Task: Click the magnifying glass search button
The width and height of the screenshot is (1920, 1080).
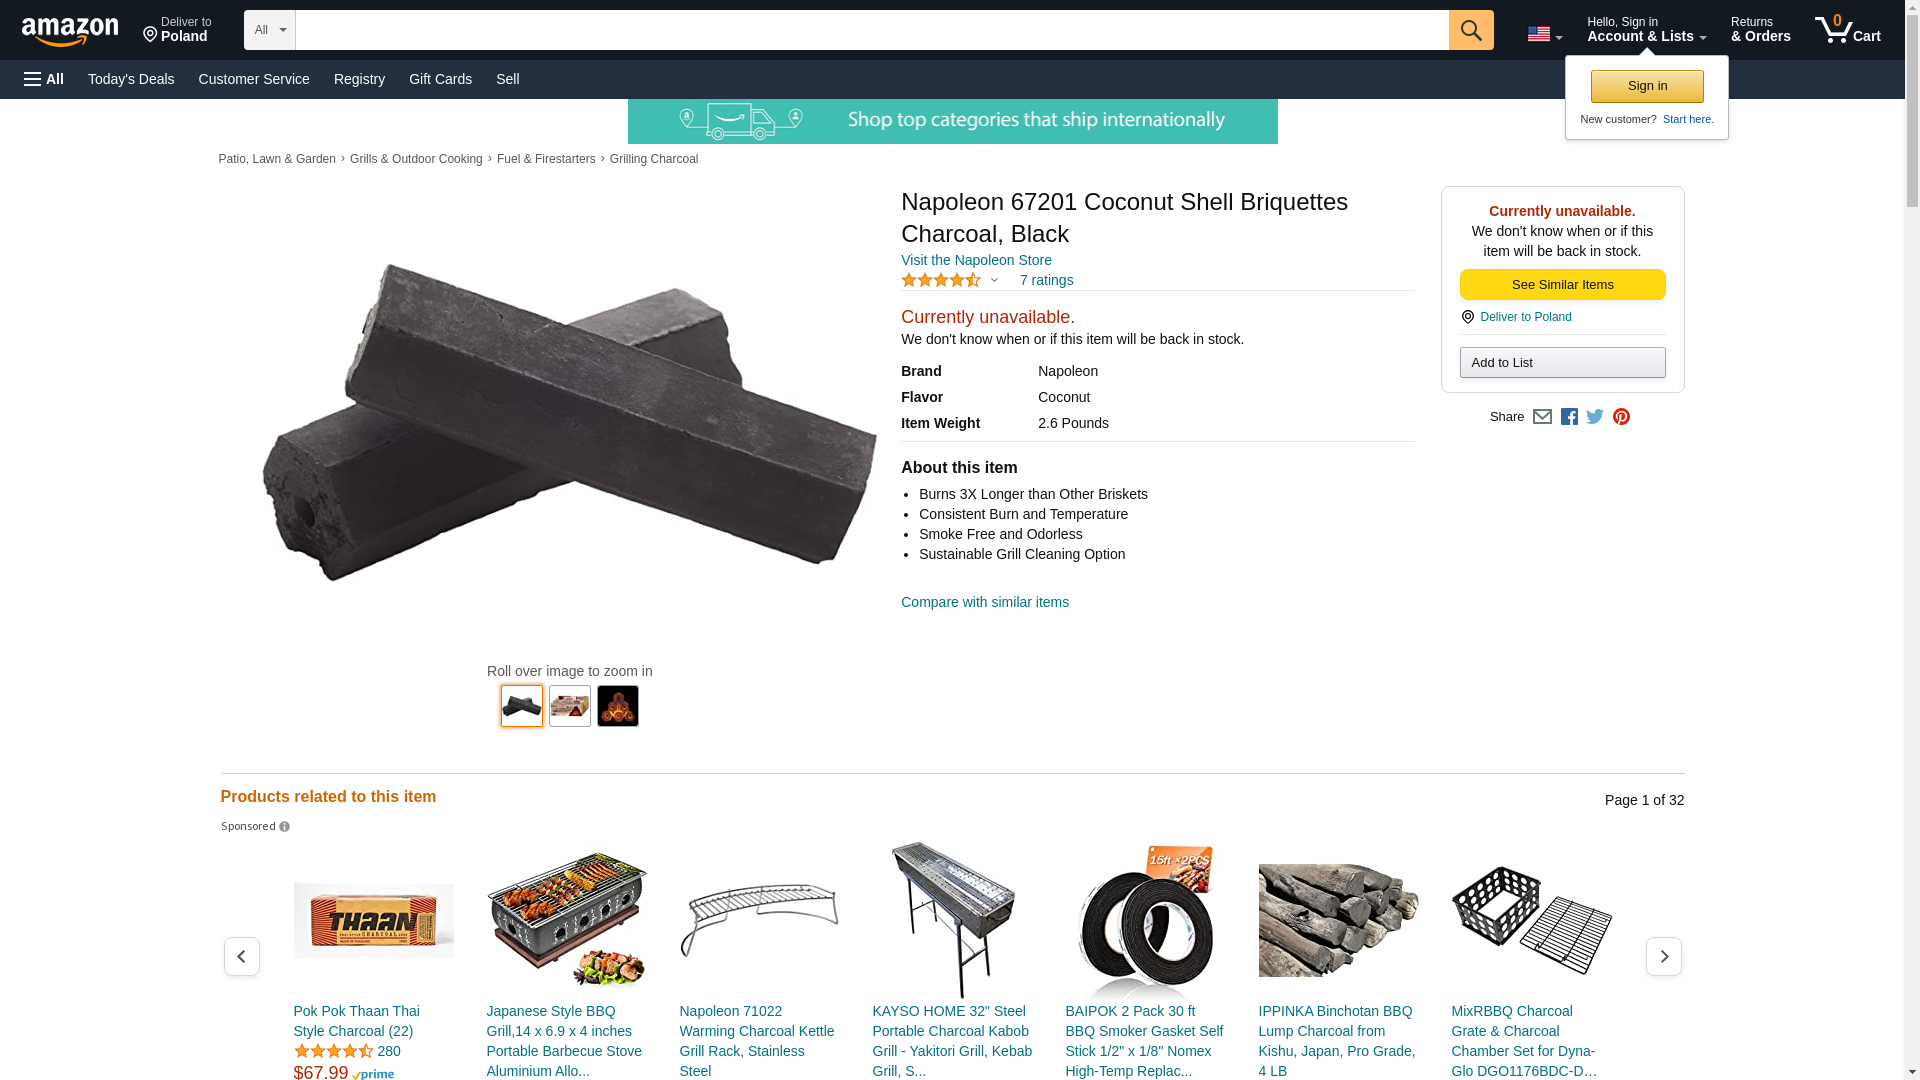Action: click(1471, 30)
